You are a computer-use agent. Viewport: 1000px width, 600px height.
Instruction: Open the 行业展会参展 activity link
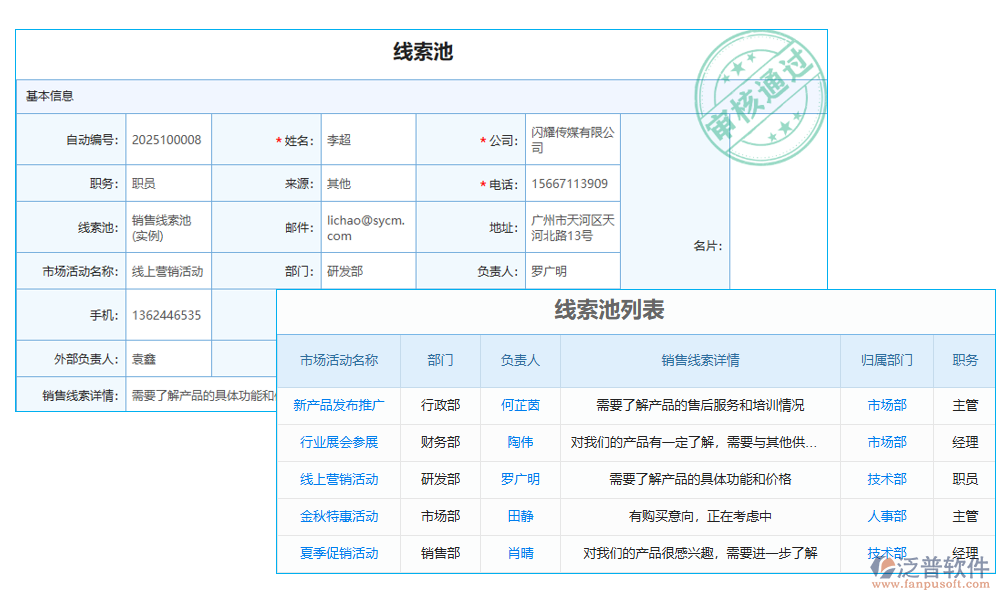coord(339,442)
